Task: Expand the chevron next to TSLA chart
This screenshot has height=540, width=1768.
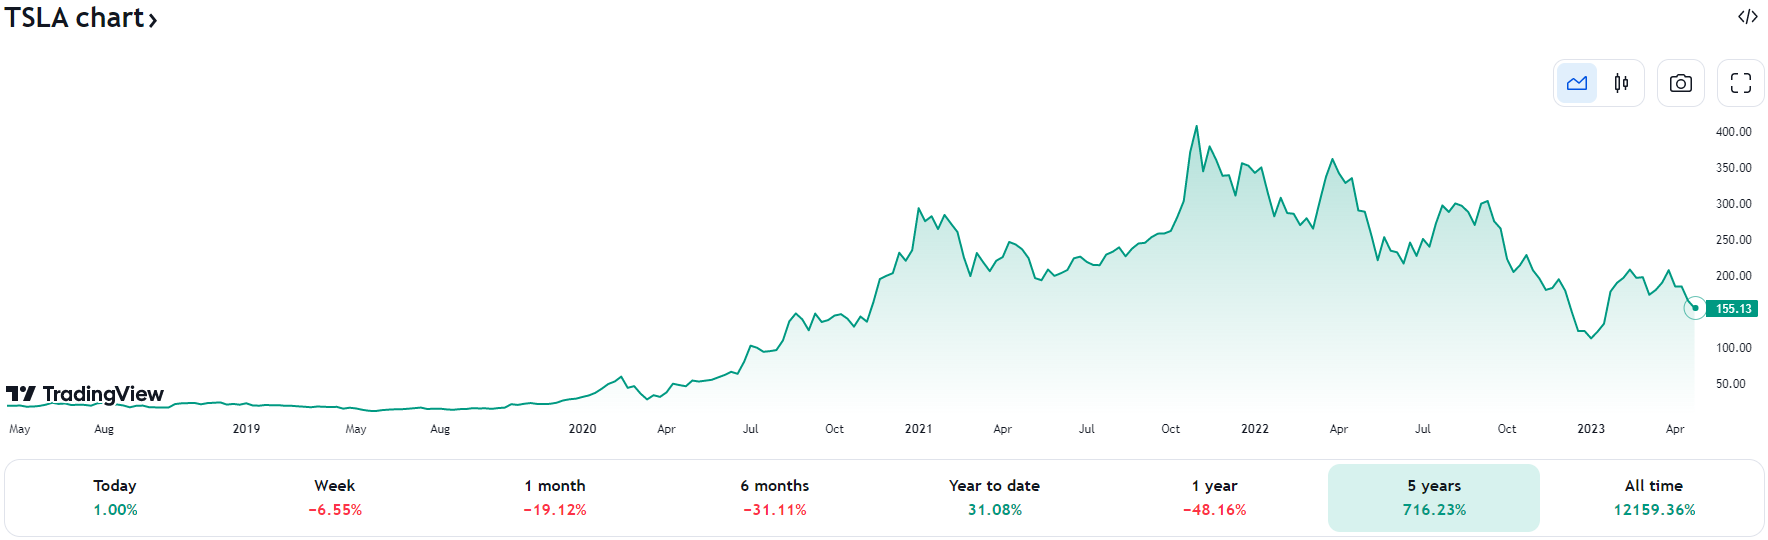Action: click(153, 20)
